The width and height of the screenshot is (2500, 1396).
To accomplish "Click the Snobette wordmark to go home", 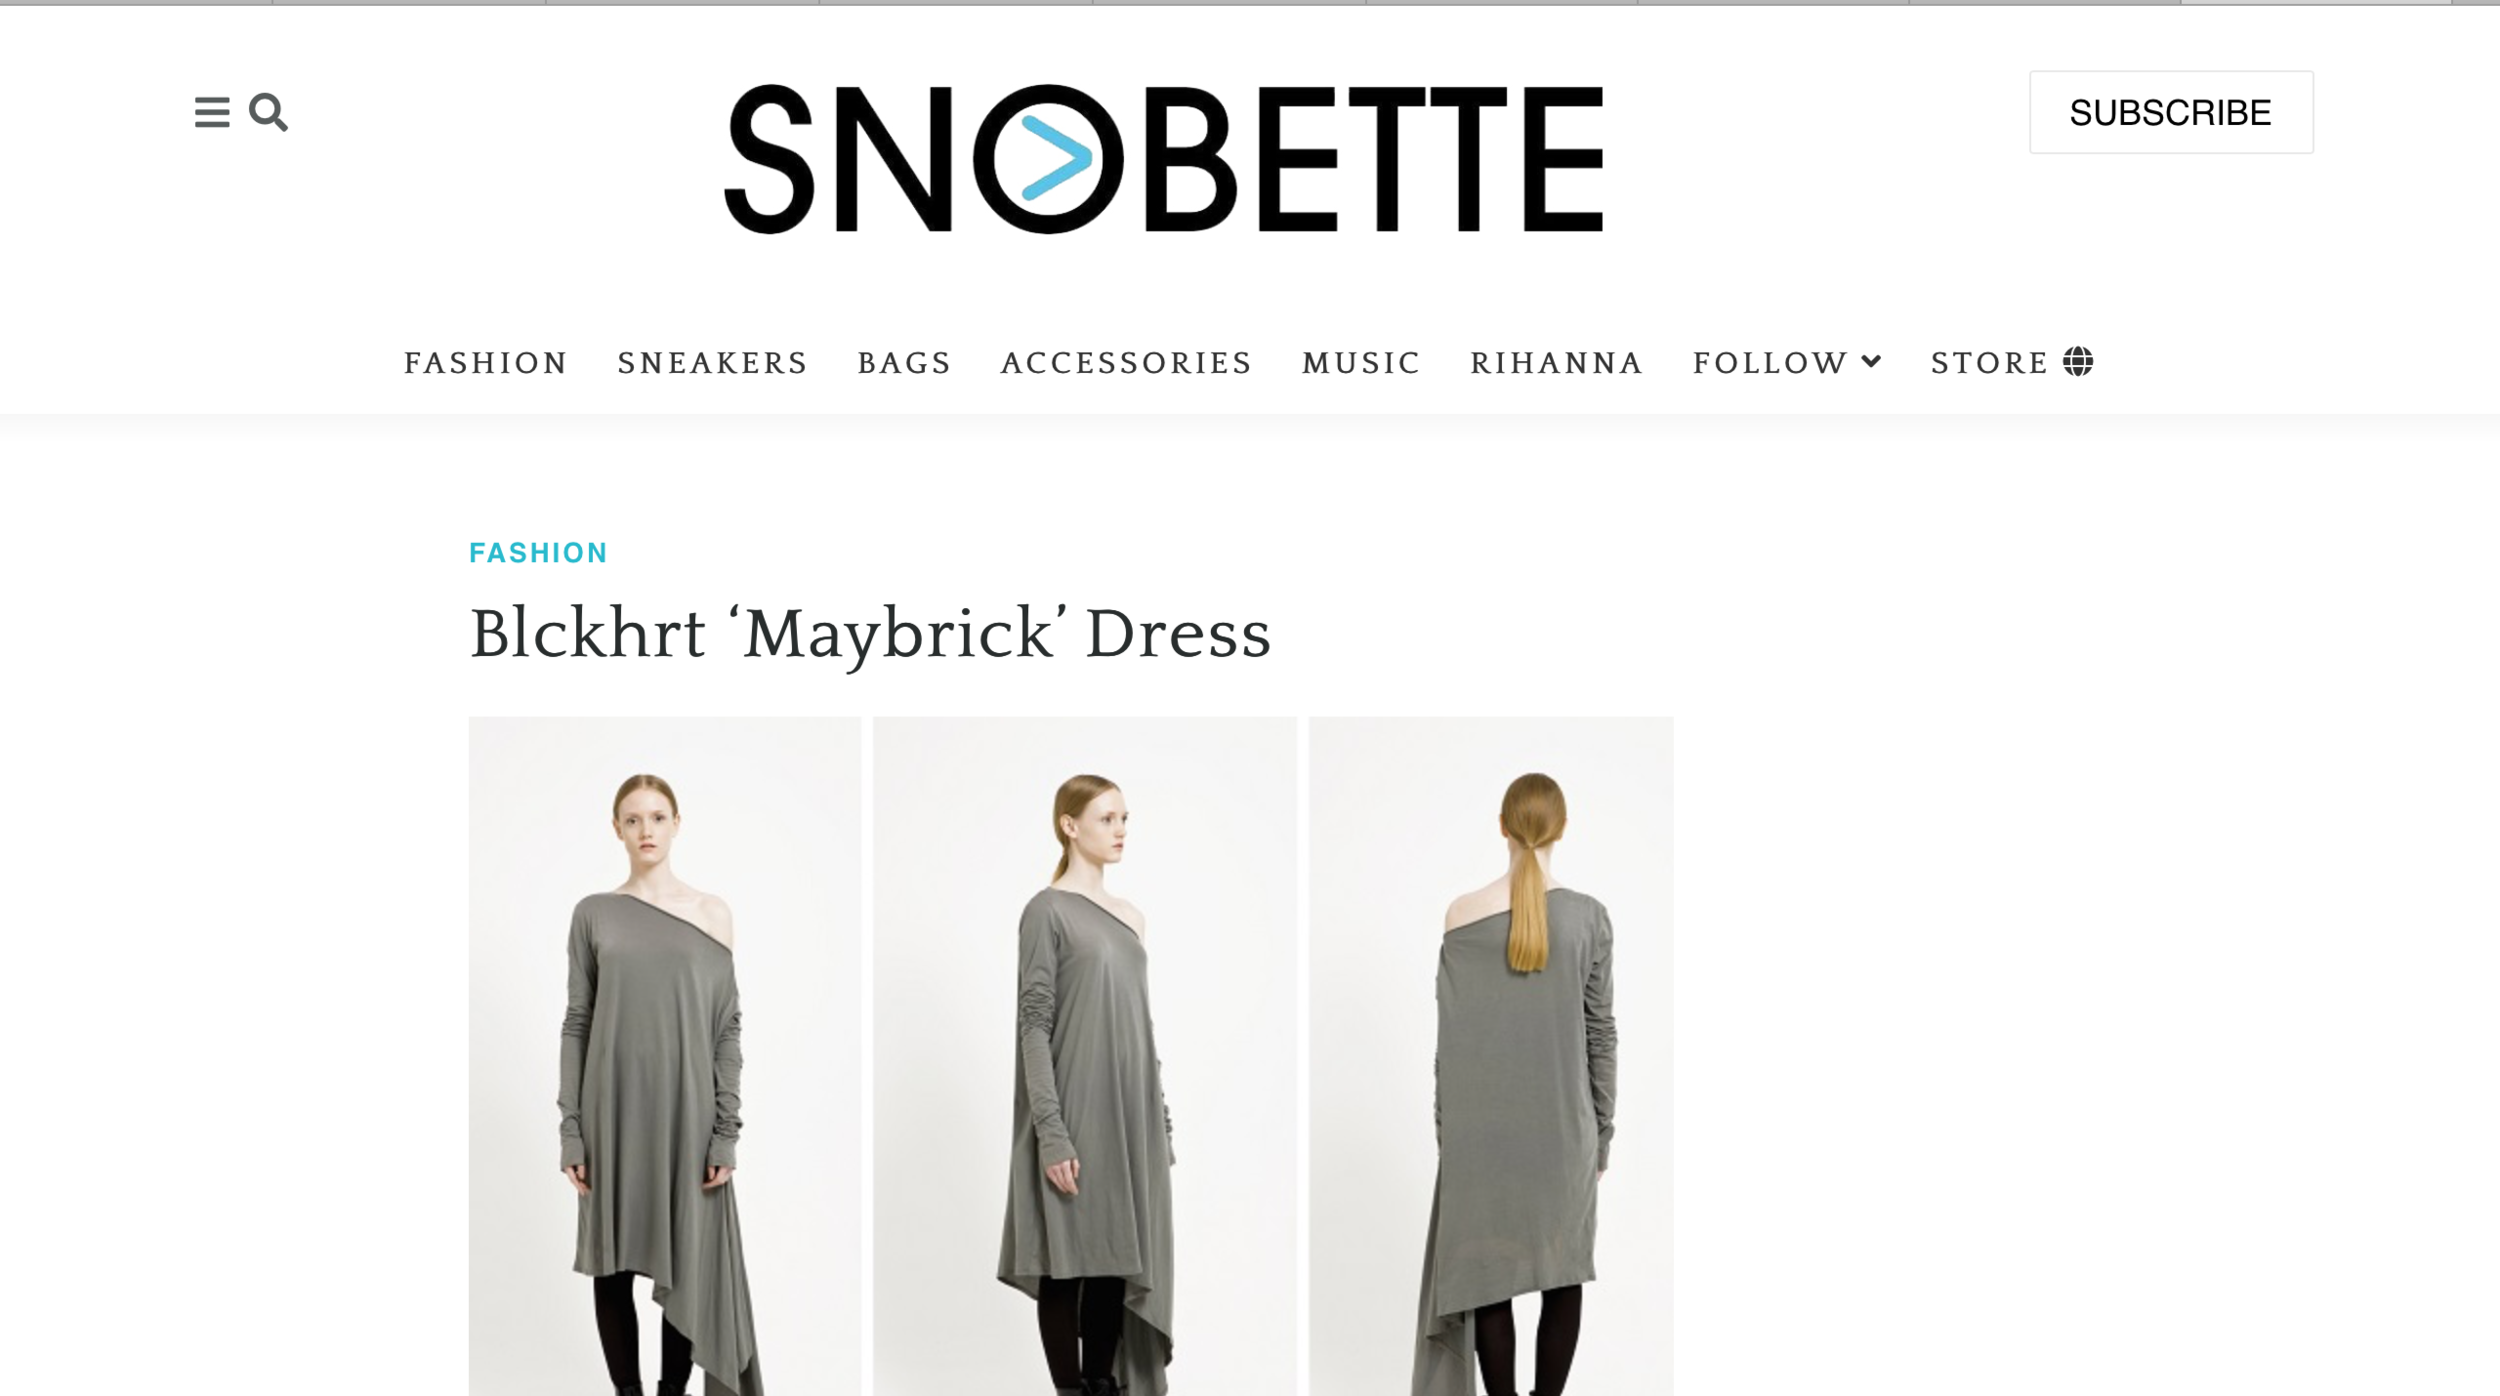I will pos(1164,159).
